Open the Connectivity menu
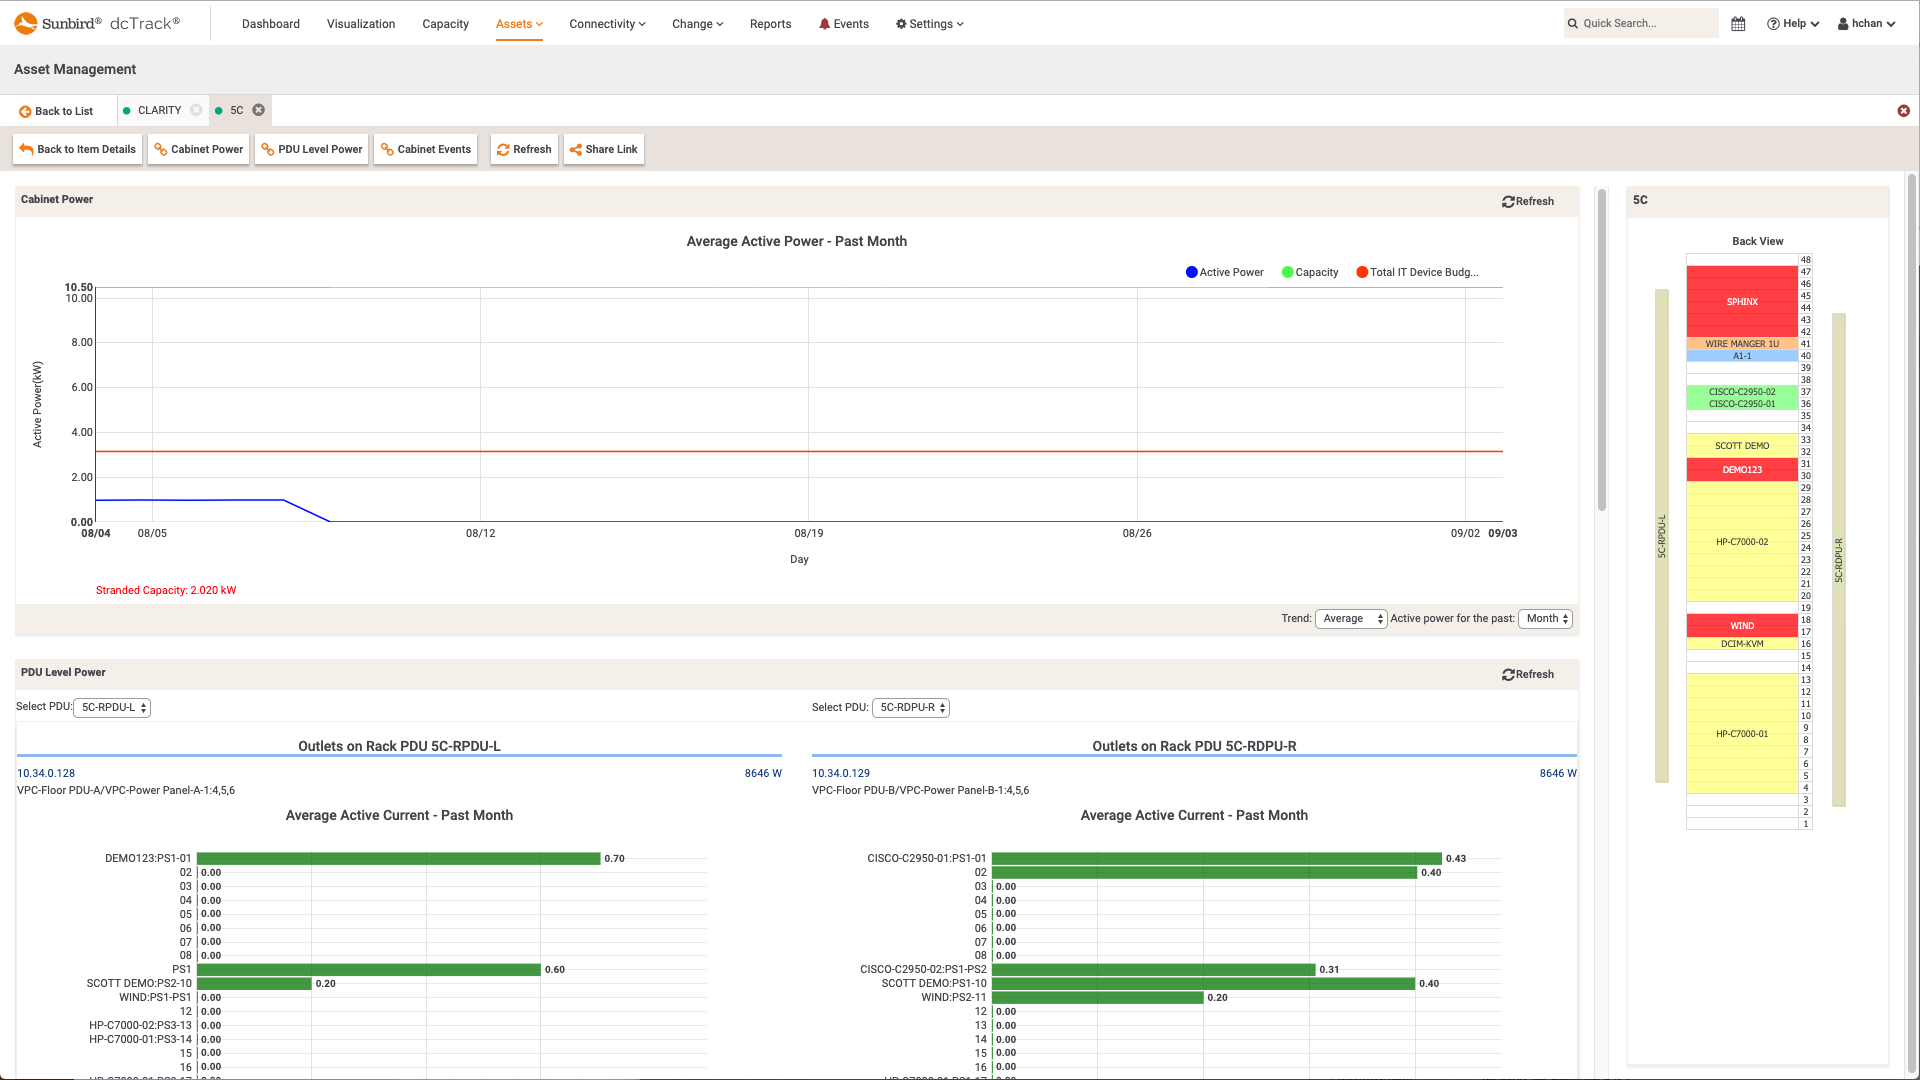1920x1080 pixels. [605, 23]
